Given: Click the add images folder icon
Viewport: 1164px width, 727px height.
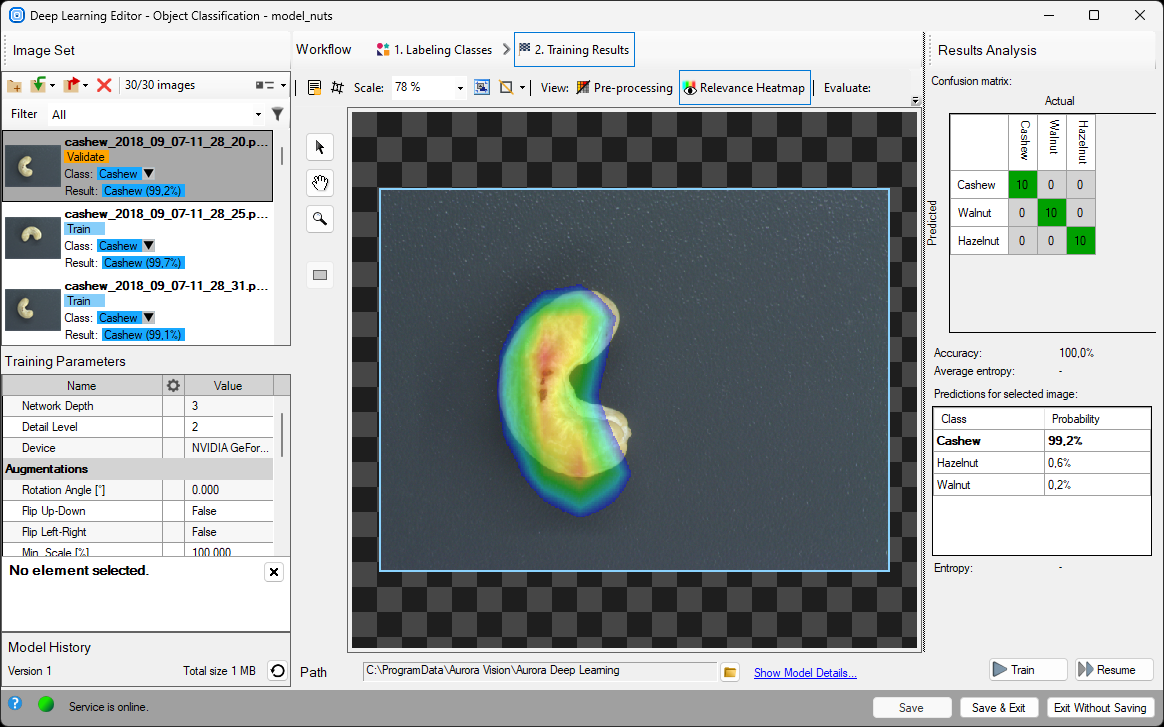Looking at the screenshot, I should pos(14,86).
